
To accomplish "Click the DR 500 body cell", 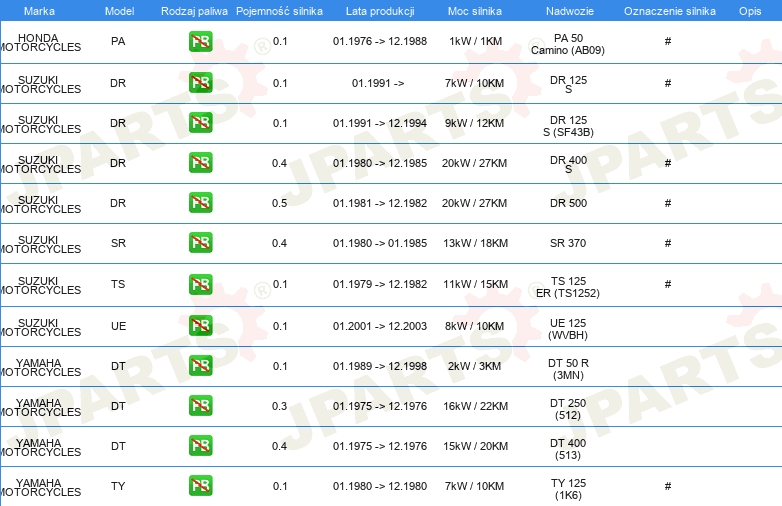I will (x=569, y=203).
